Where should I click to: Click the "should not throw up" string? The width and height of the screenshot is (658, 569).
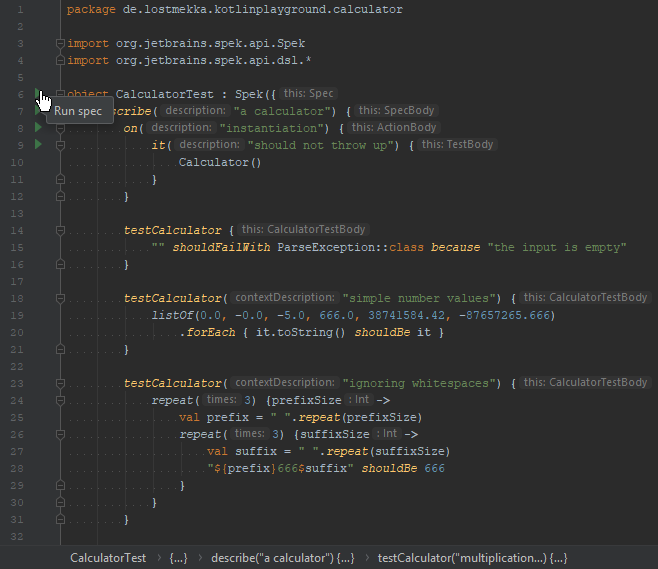[x=323, y=145]
